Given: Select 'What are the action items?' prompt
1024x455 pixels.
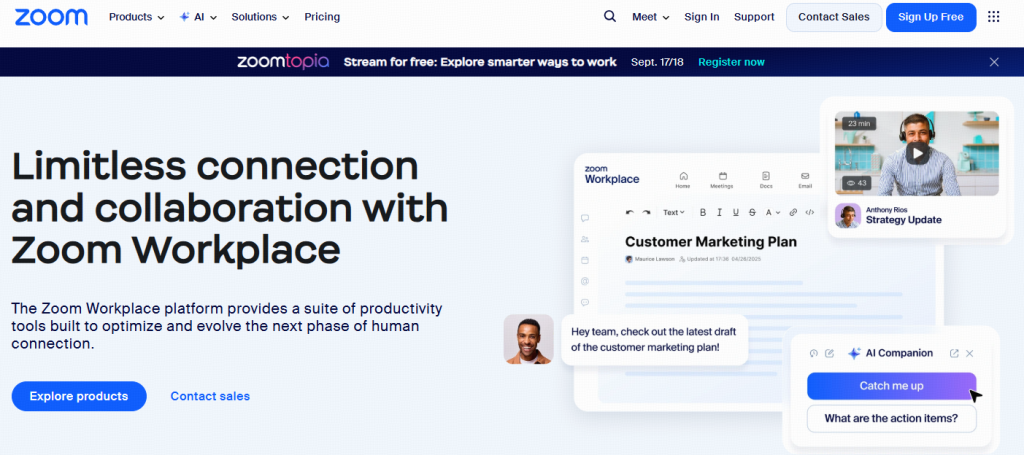Looking at the screenshot, I should coord(891,418).
